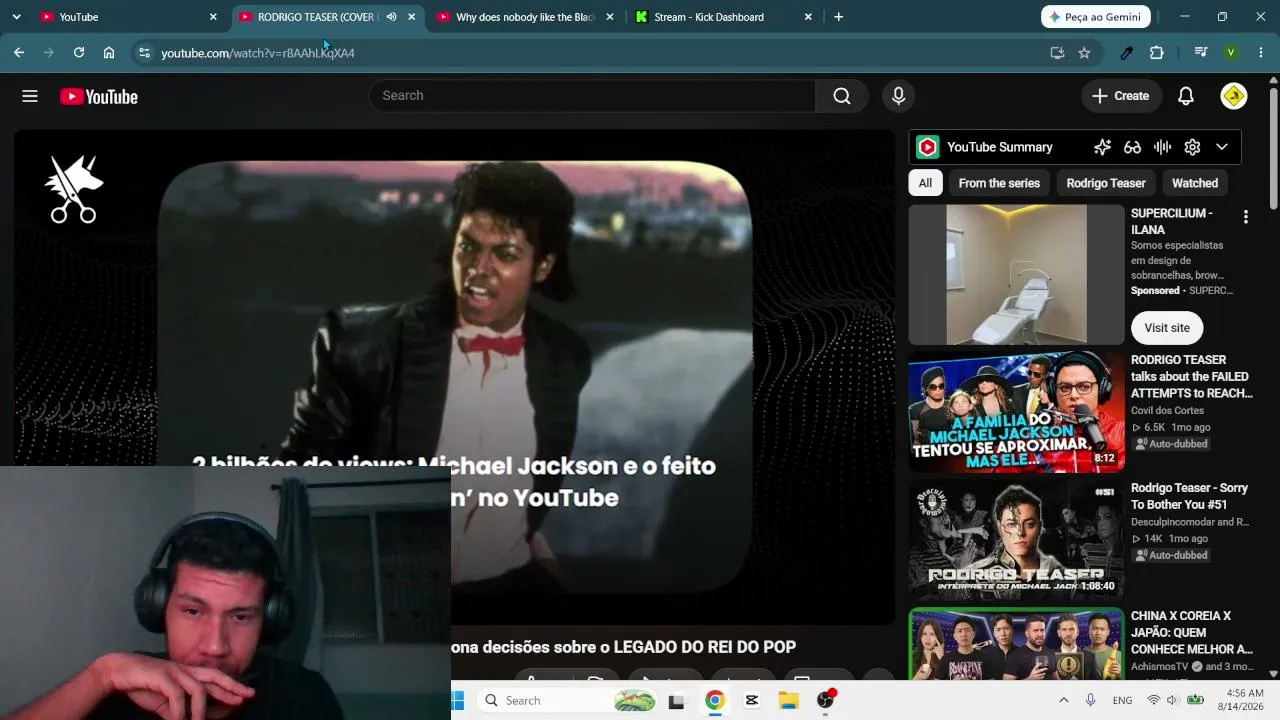1280x720 pixels.
Task: Switch to Stream - Kick Dashboard tab
Action: (724, 17)
